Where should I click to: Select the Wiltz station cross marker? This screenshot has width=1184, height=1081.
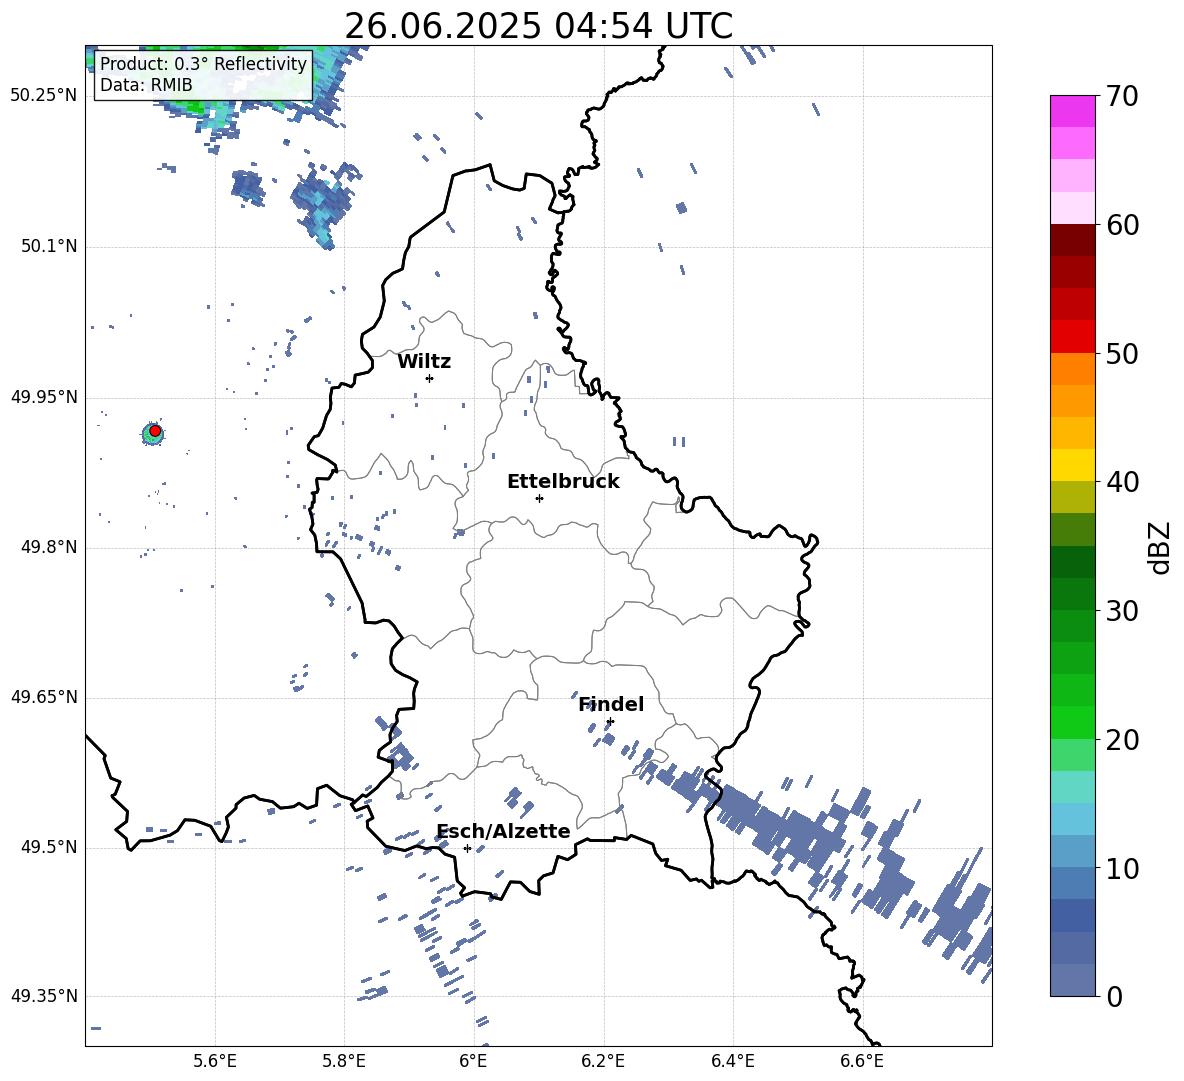click(x=429, y=378)
